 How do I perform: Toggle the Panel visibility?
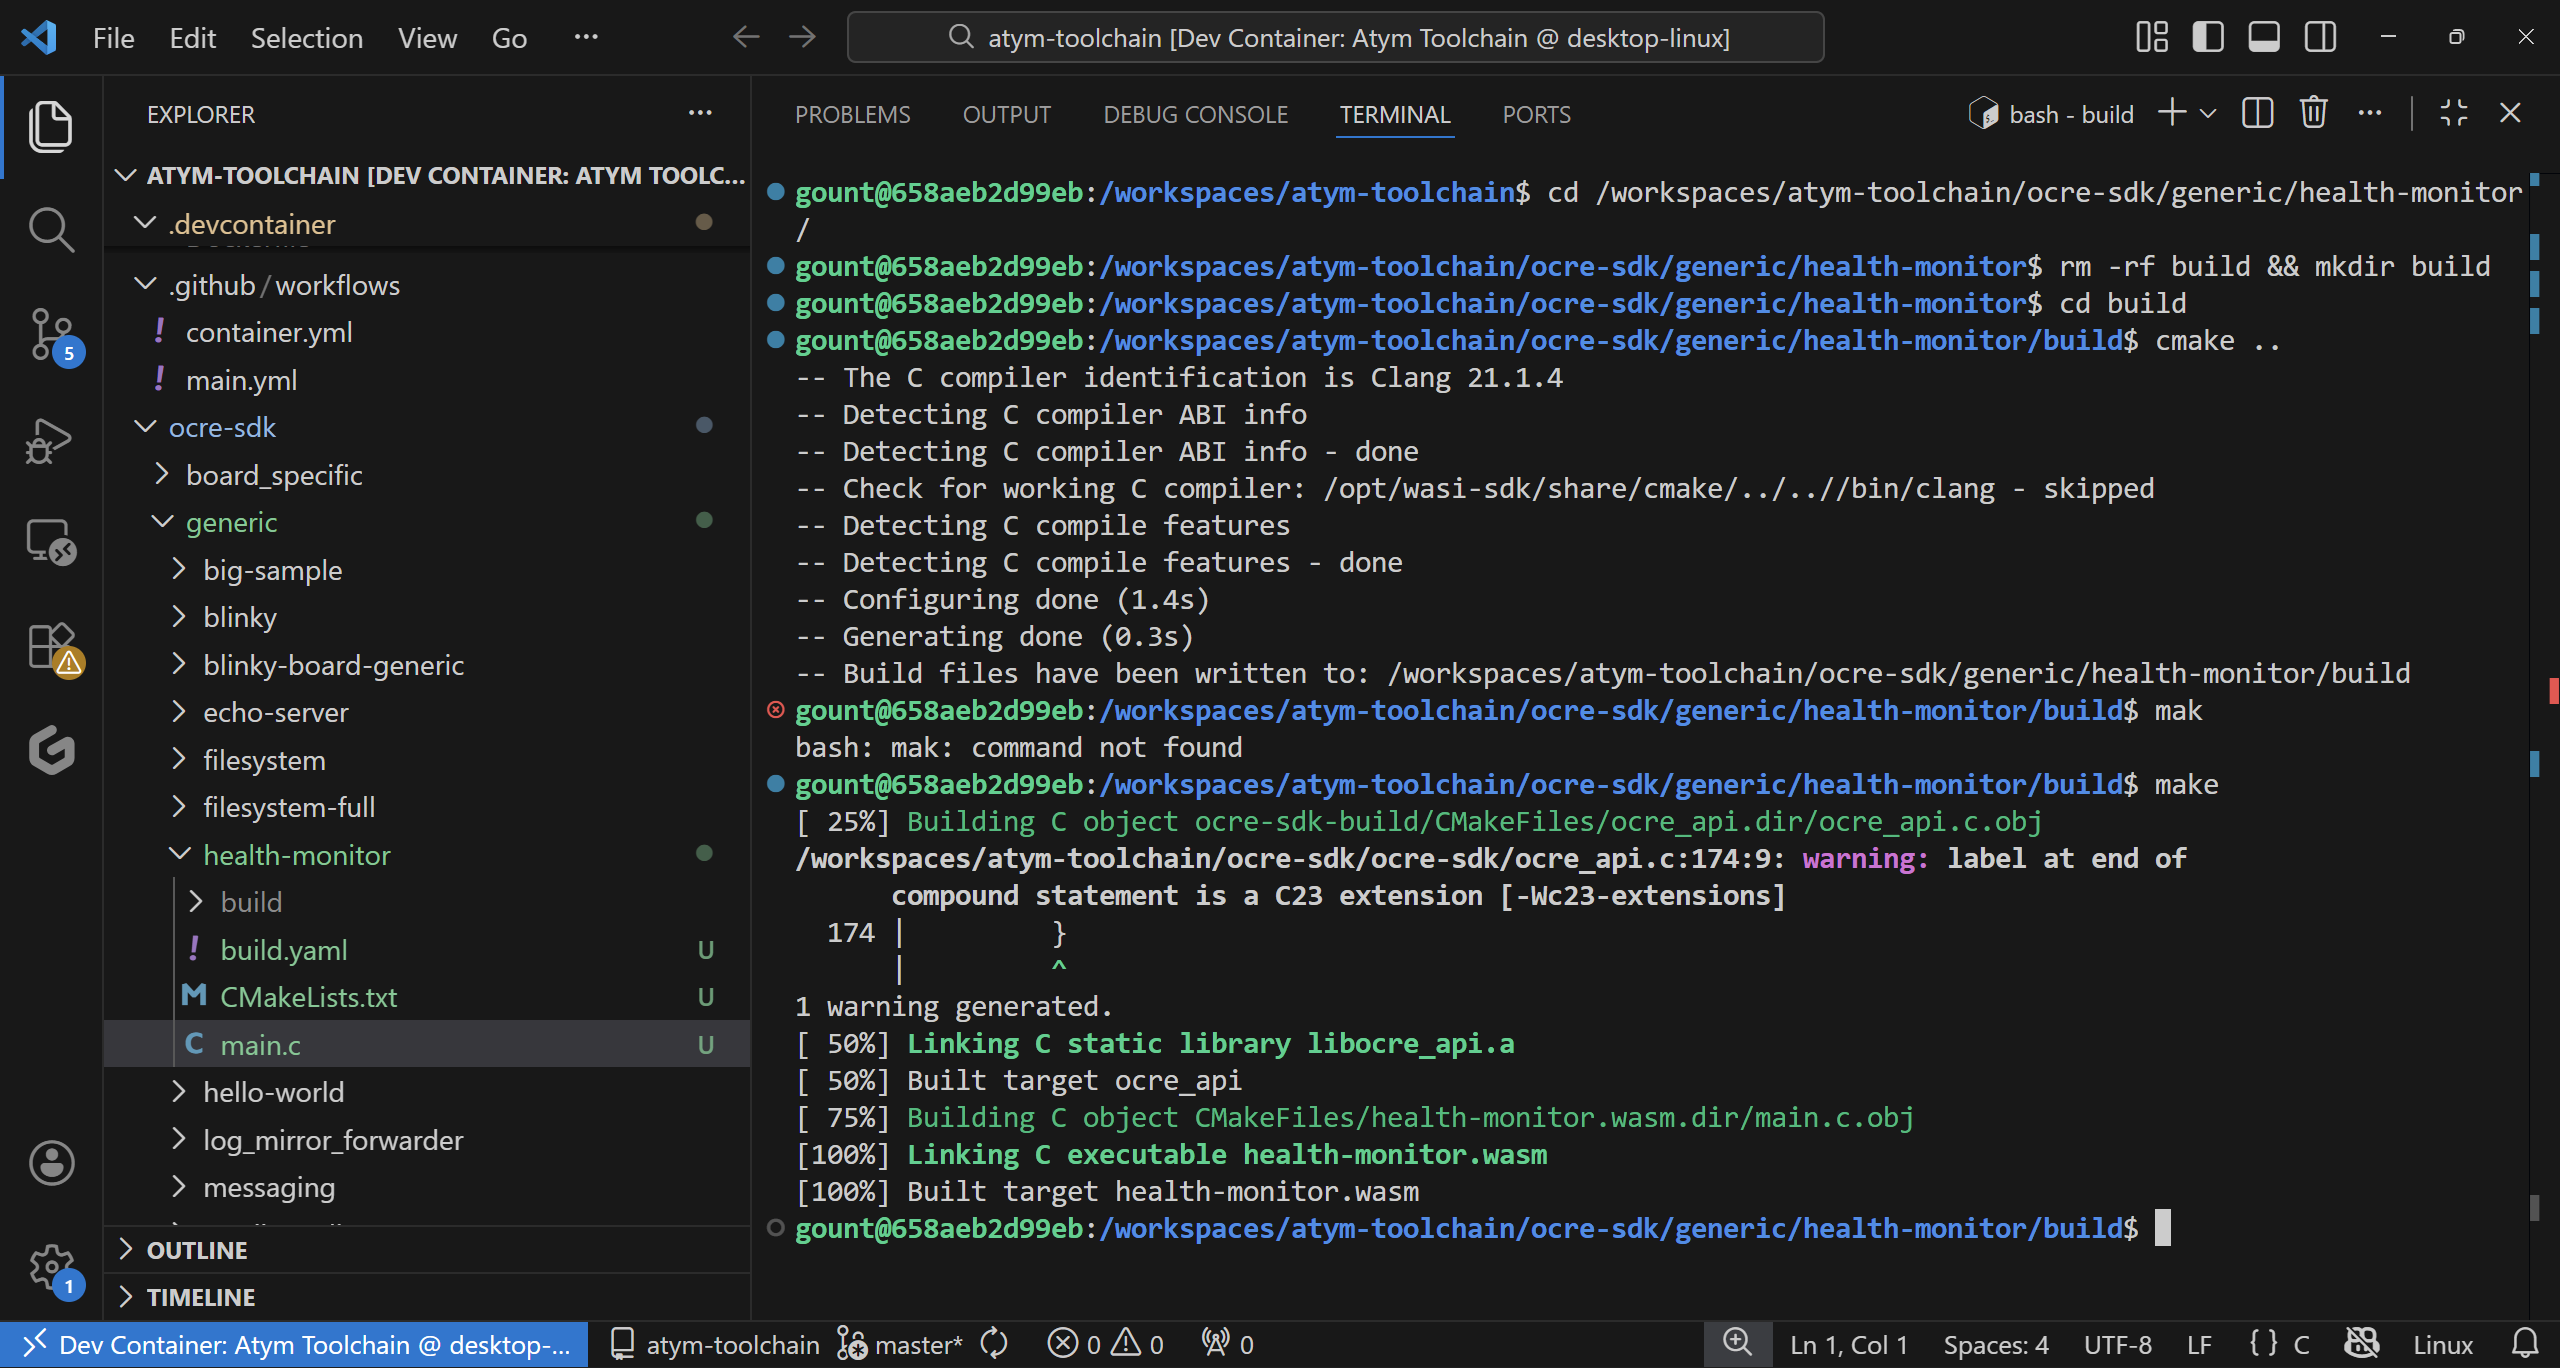[x=2263, y=36]
